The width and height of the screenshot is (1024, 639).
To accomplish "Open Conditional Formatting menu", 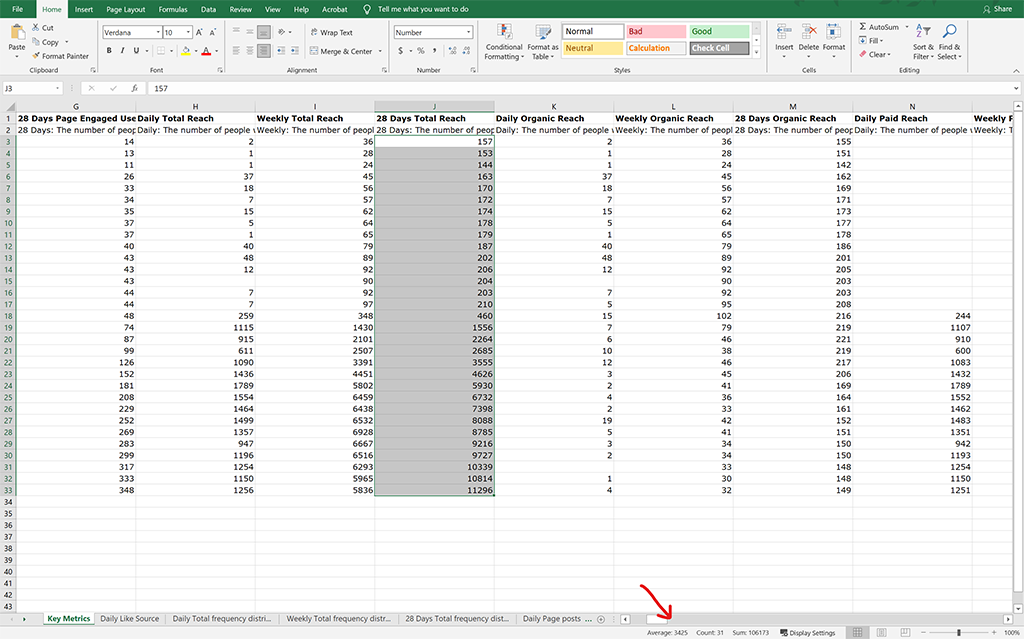I will pos(504,42).
